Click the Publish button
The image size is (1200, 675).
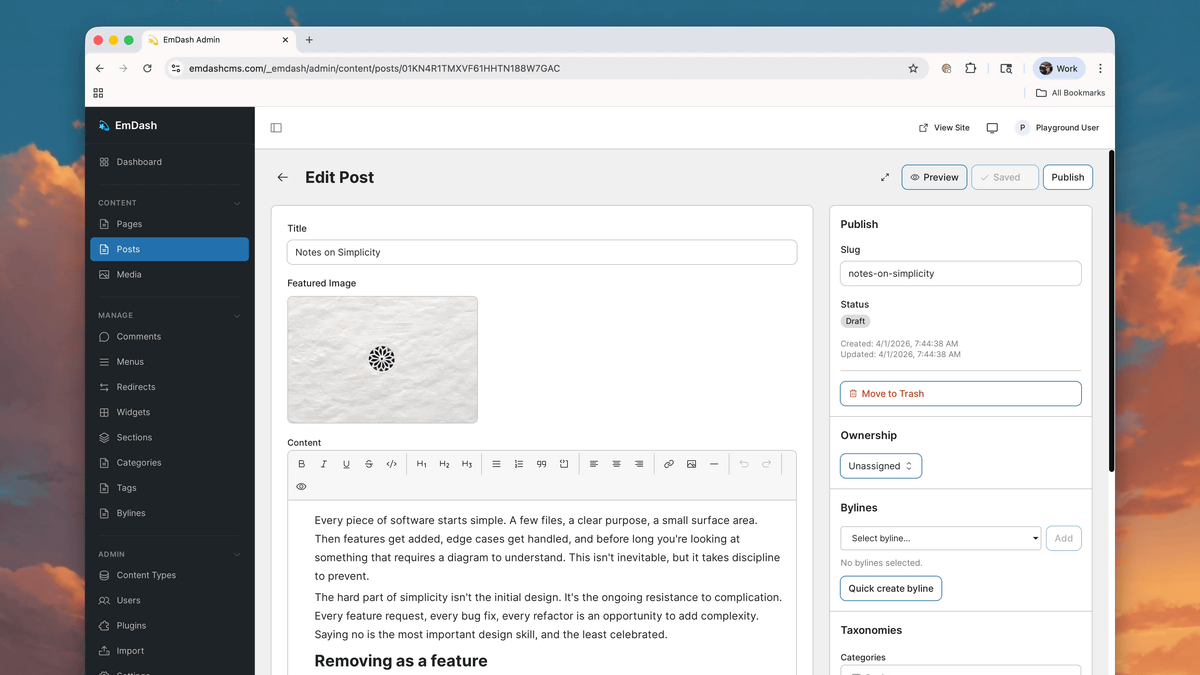(1068, 177)
